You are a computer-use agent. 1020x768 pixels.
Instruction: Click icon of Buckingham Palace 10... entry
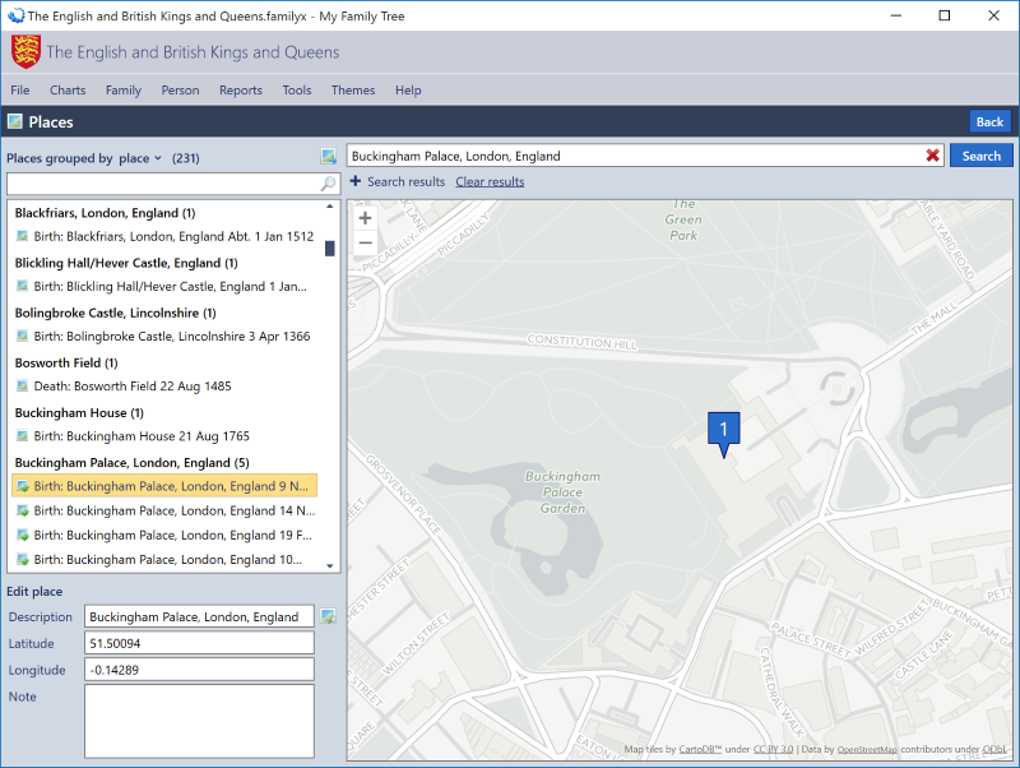click(23, 559)
